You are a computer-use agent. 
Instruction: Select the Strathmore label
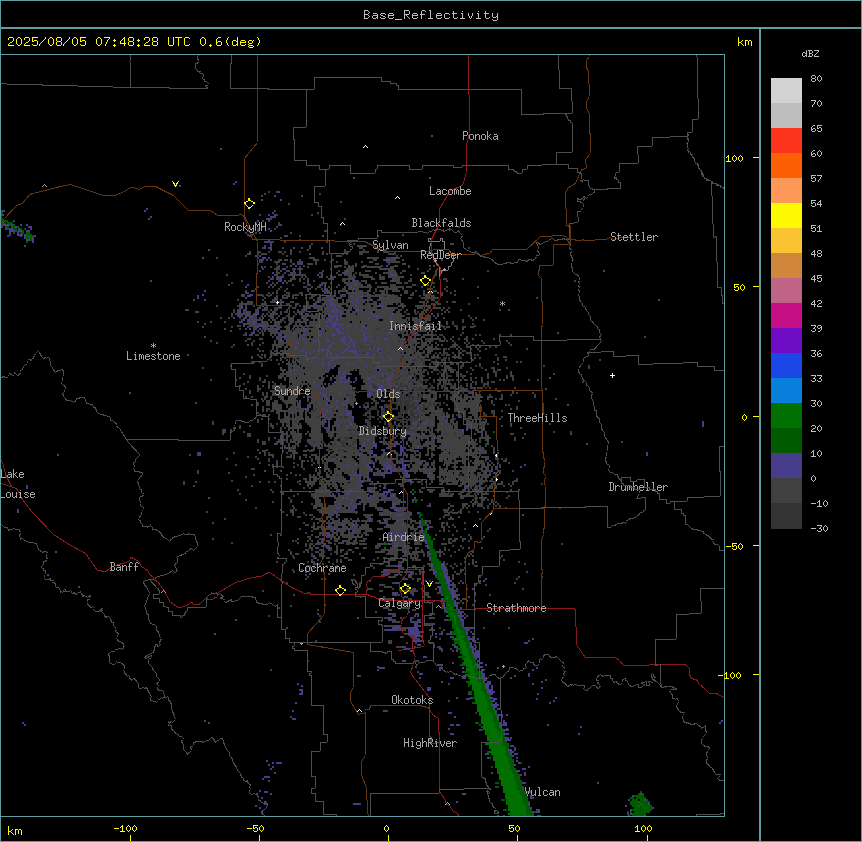click(x=516, y=608)
